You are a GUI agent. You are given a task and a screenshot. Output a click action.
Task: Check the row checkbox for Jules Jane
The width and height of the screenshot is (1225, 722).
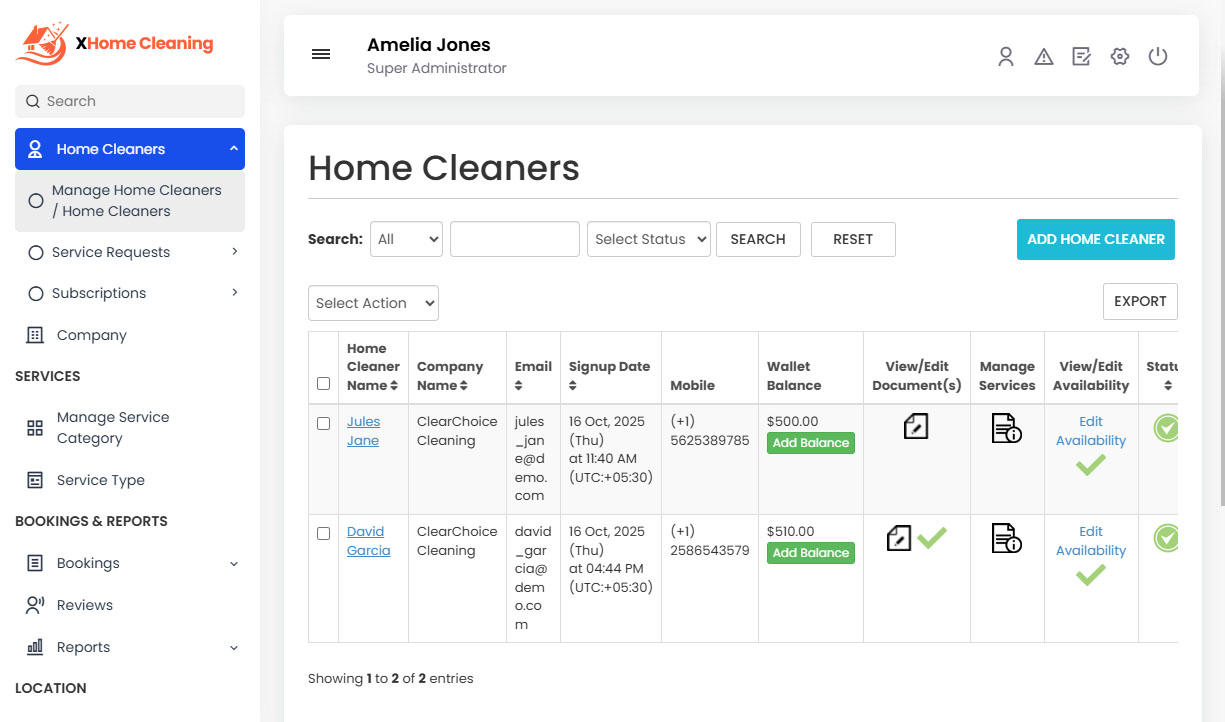tap(323, 422)
